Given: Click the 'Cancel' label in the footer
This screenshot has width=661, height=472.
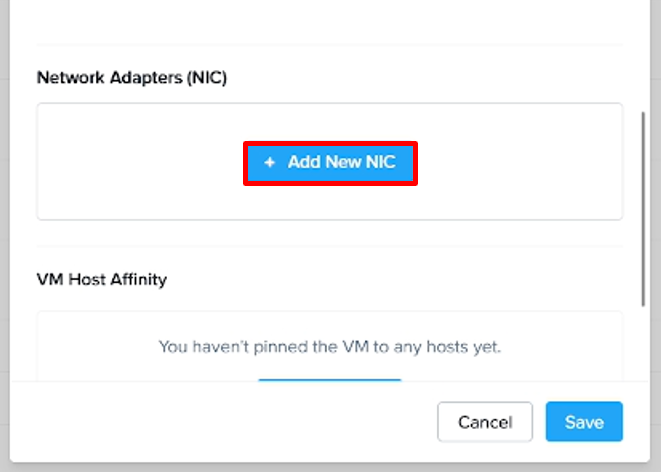Looking at the screenshot, I should (485, 422).
